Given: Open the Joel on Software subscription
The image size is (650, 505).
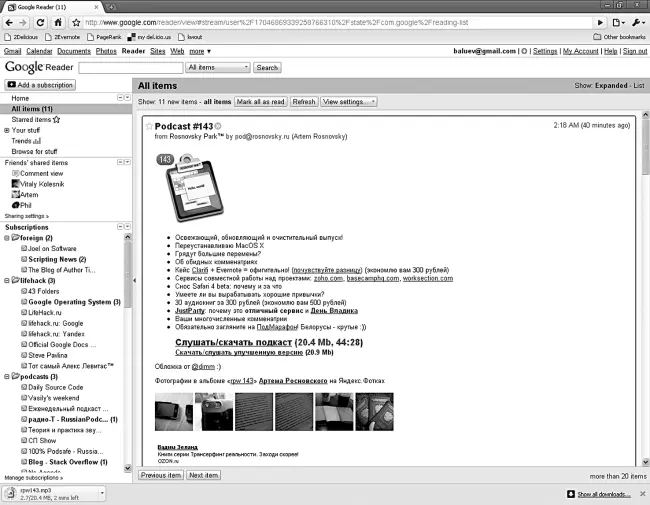Looking at the screenshot, I should [52, 249].
